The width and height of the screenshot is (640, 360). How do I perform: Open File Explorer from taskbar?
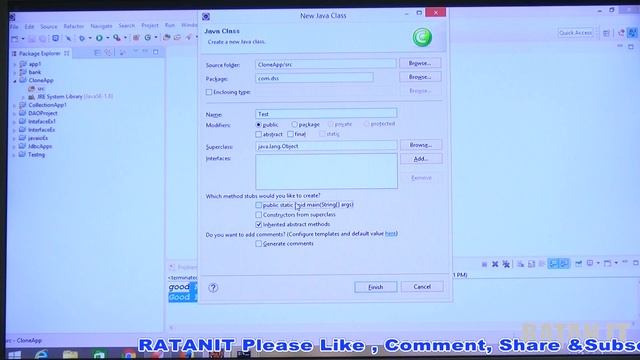(70, 355)
